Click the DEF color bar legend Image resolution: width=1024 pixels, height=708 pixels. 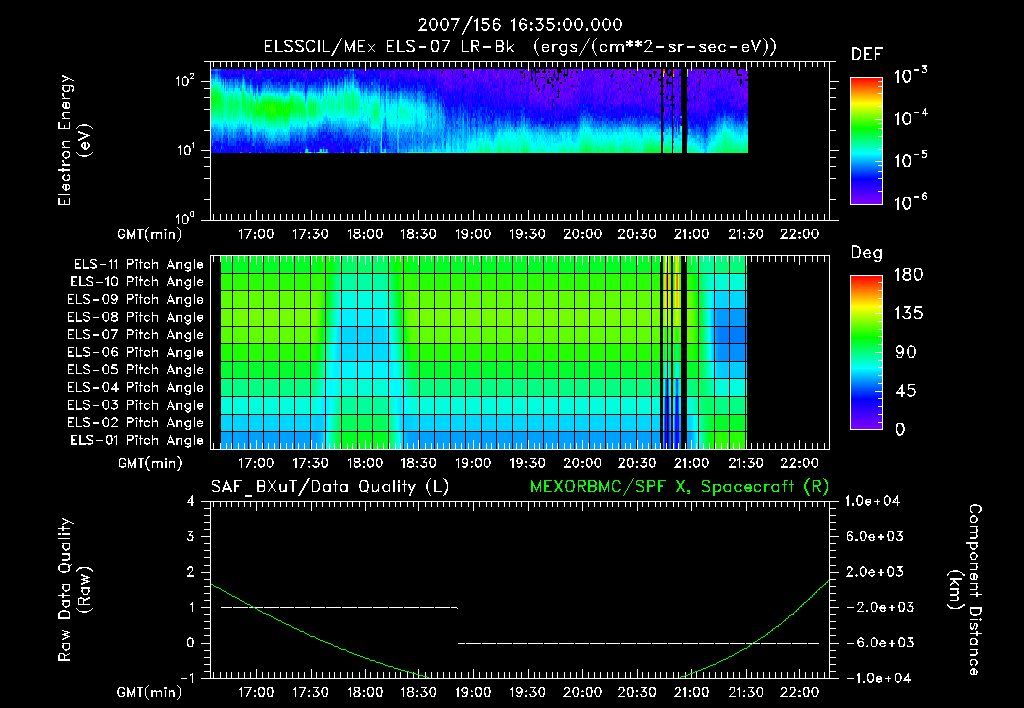coord(866,140)
